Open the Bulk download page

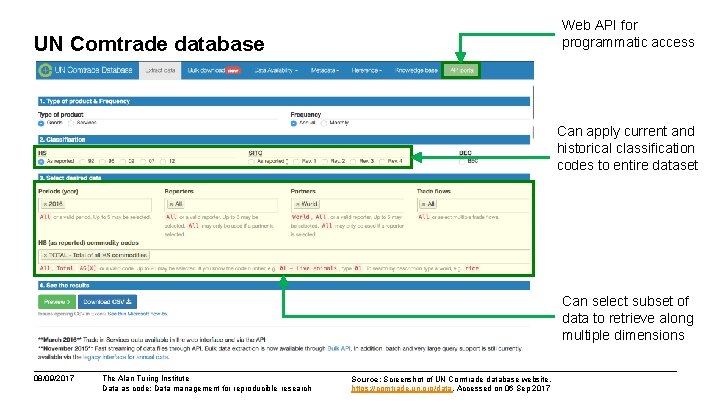click(214, 70)
